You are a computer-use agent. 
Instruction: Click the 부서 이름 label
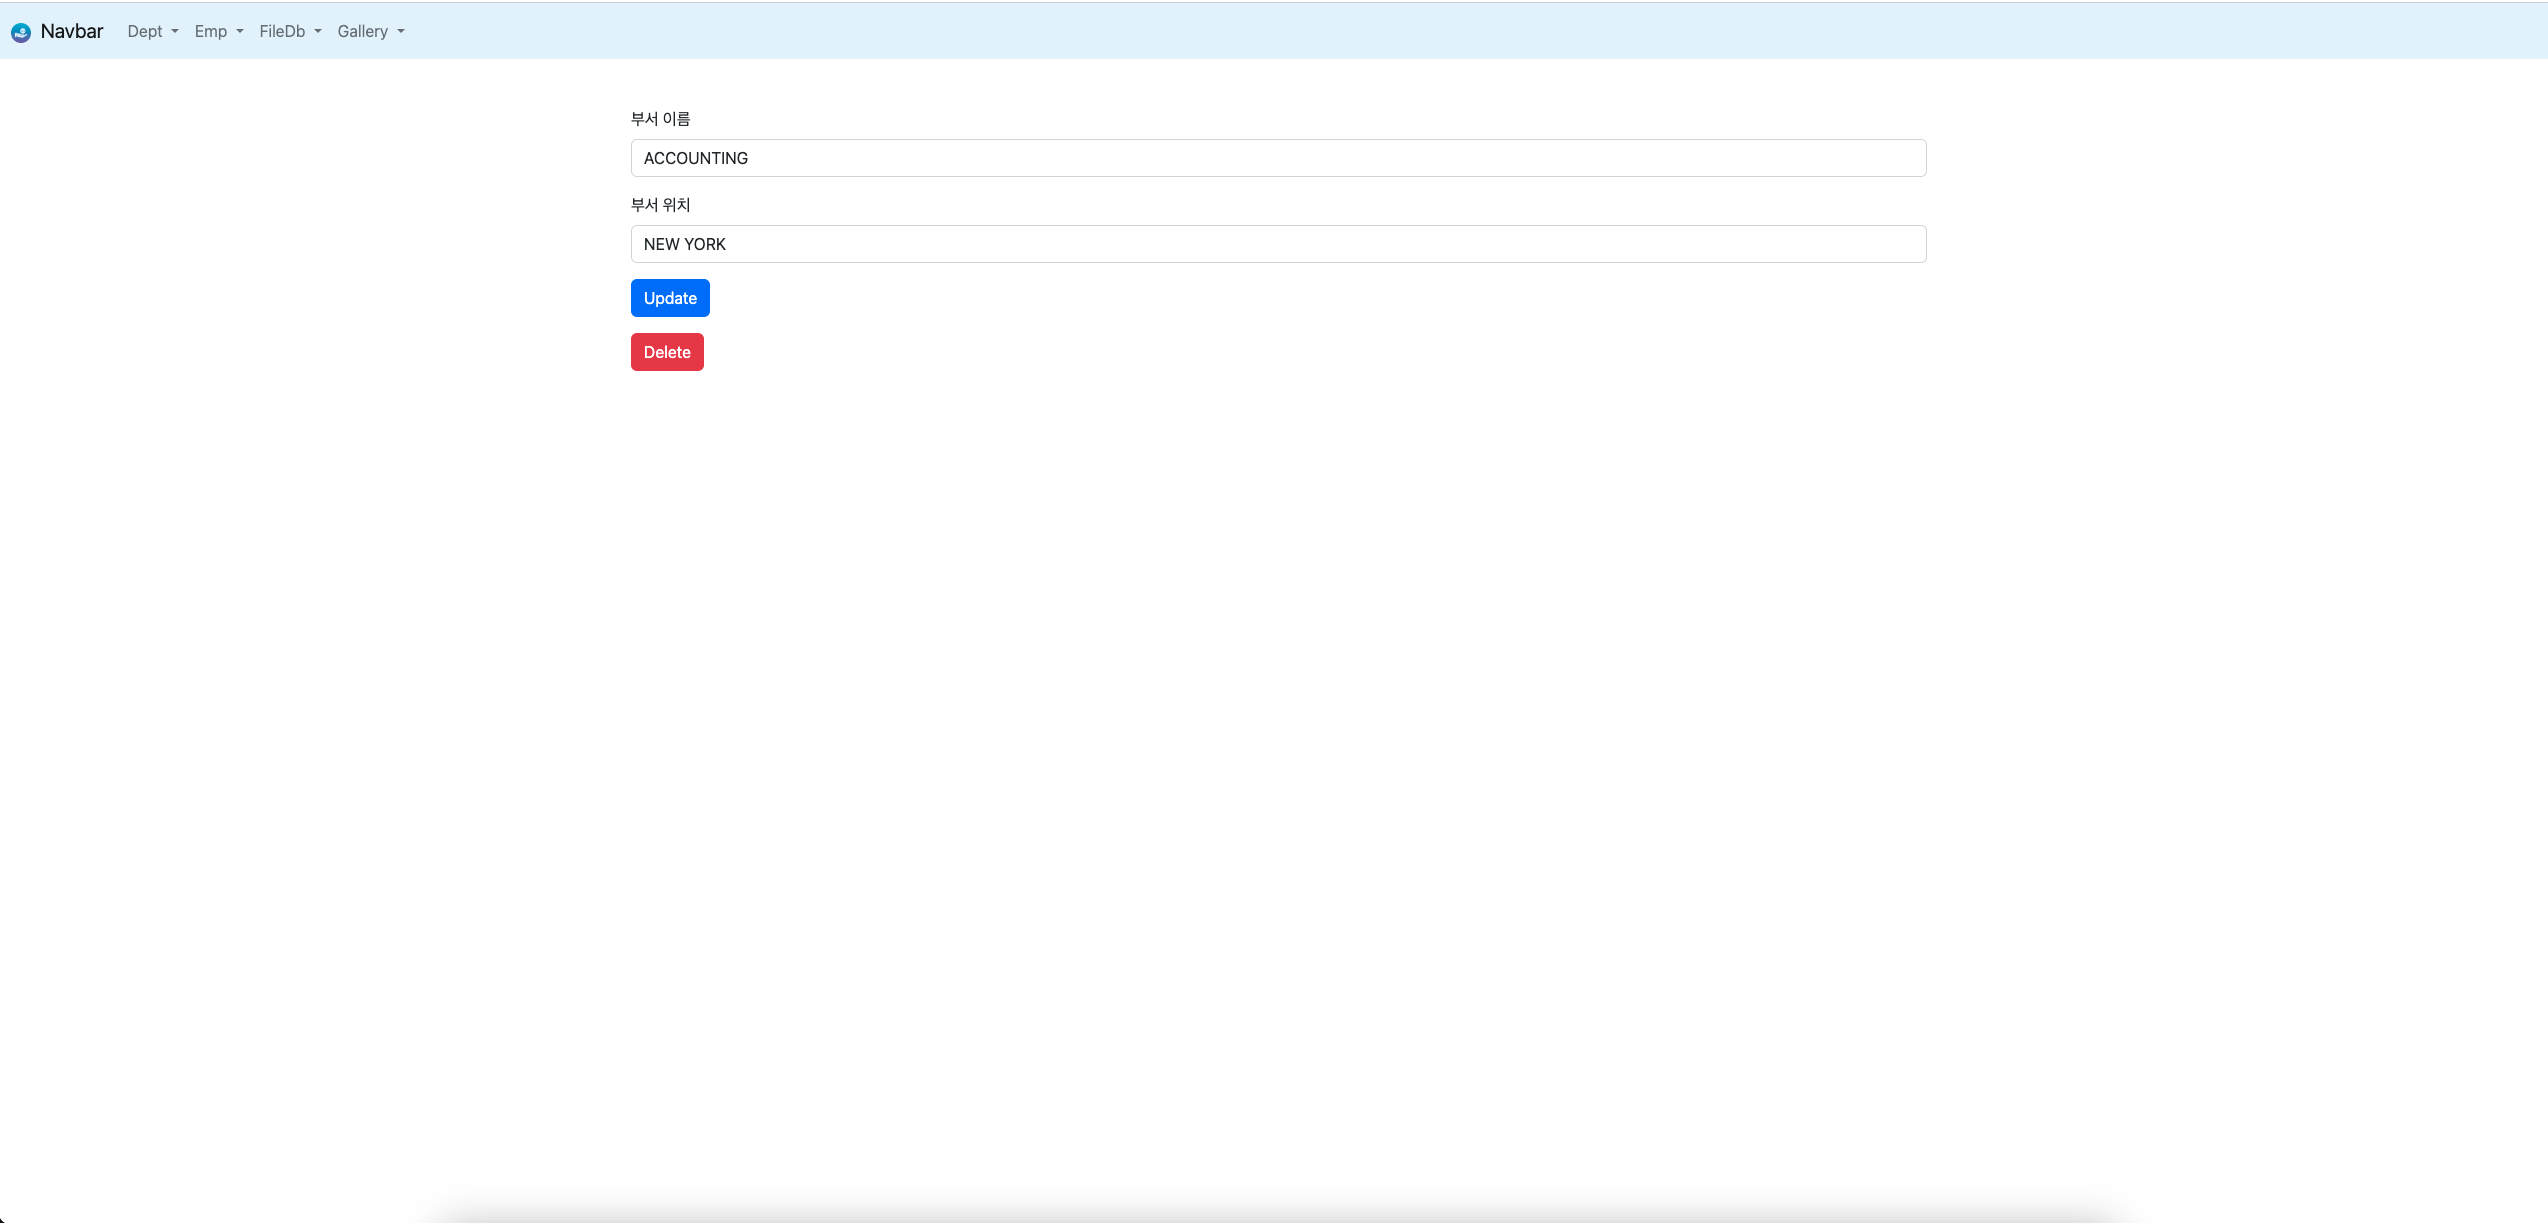click(661, 118)
